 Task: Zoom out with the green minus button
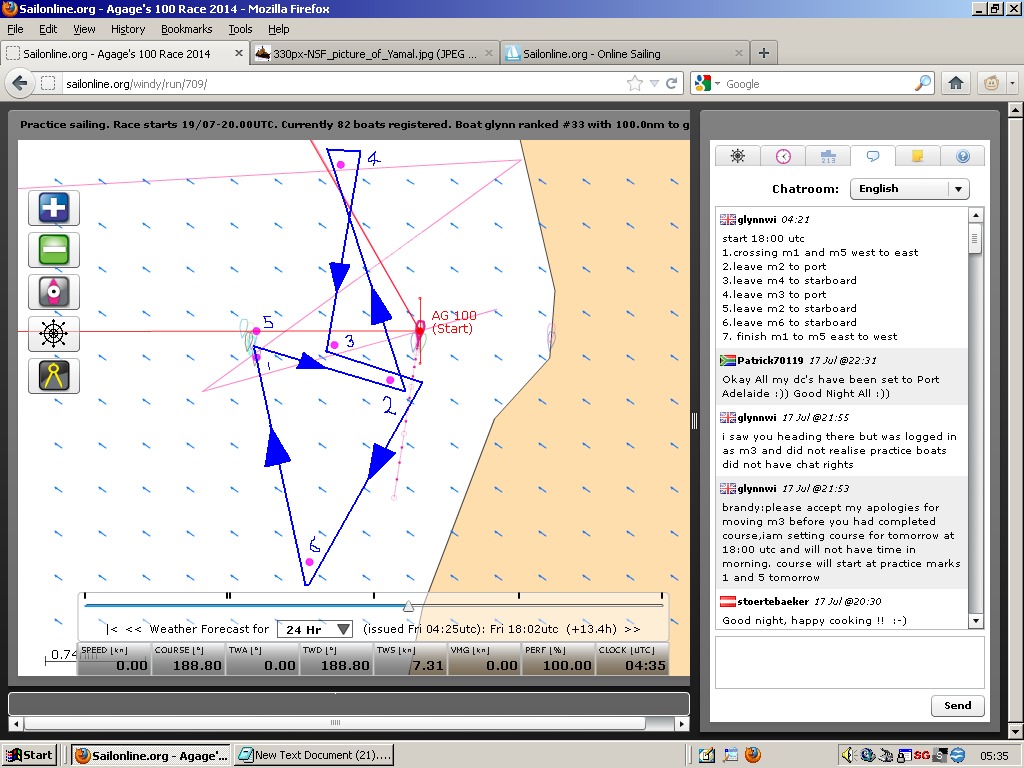[54, 249]
